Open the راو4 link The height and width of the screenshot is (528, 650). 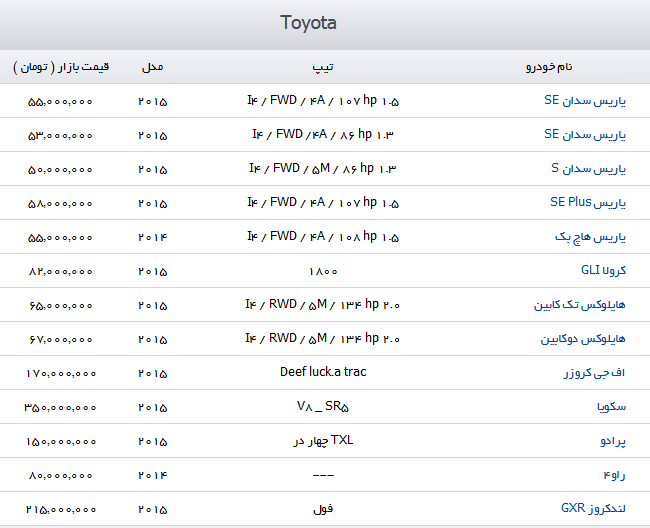point(614,475)
